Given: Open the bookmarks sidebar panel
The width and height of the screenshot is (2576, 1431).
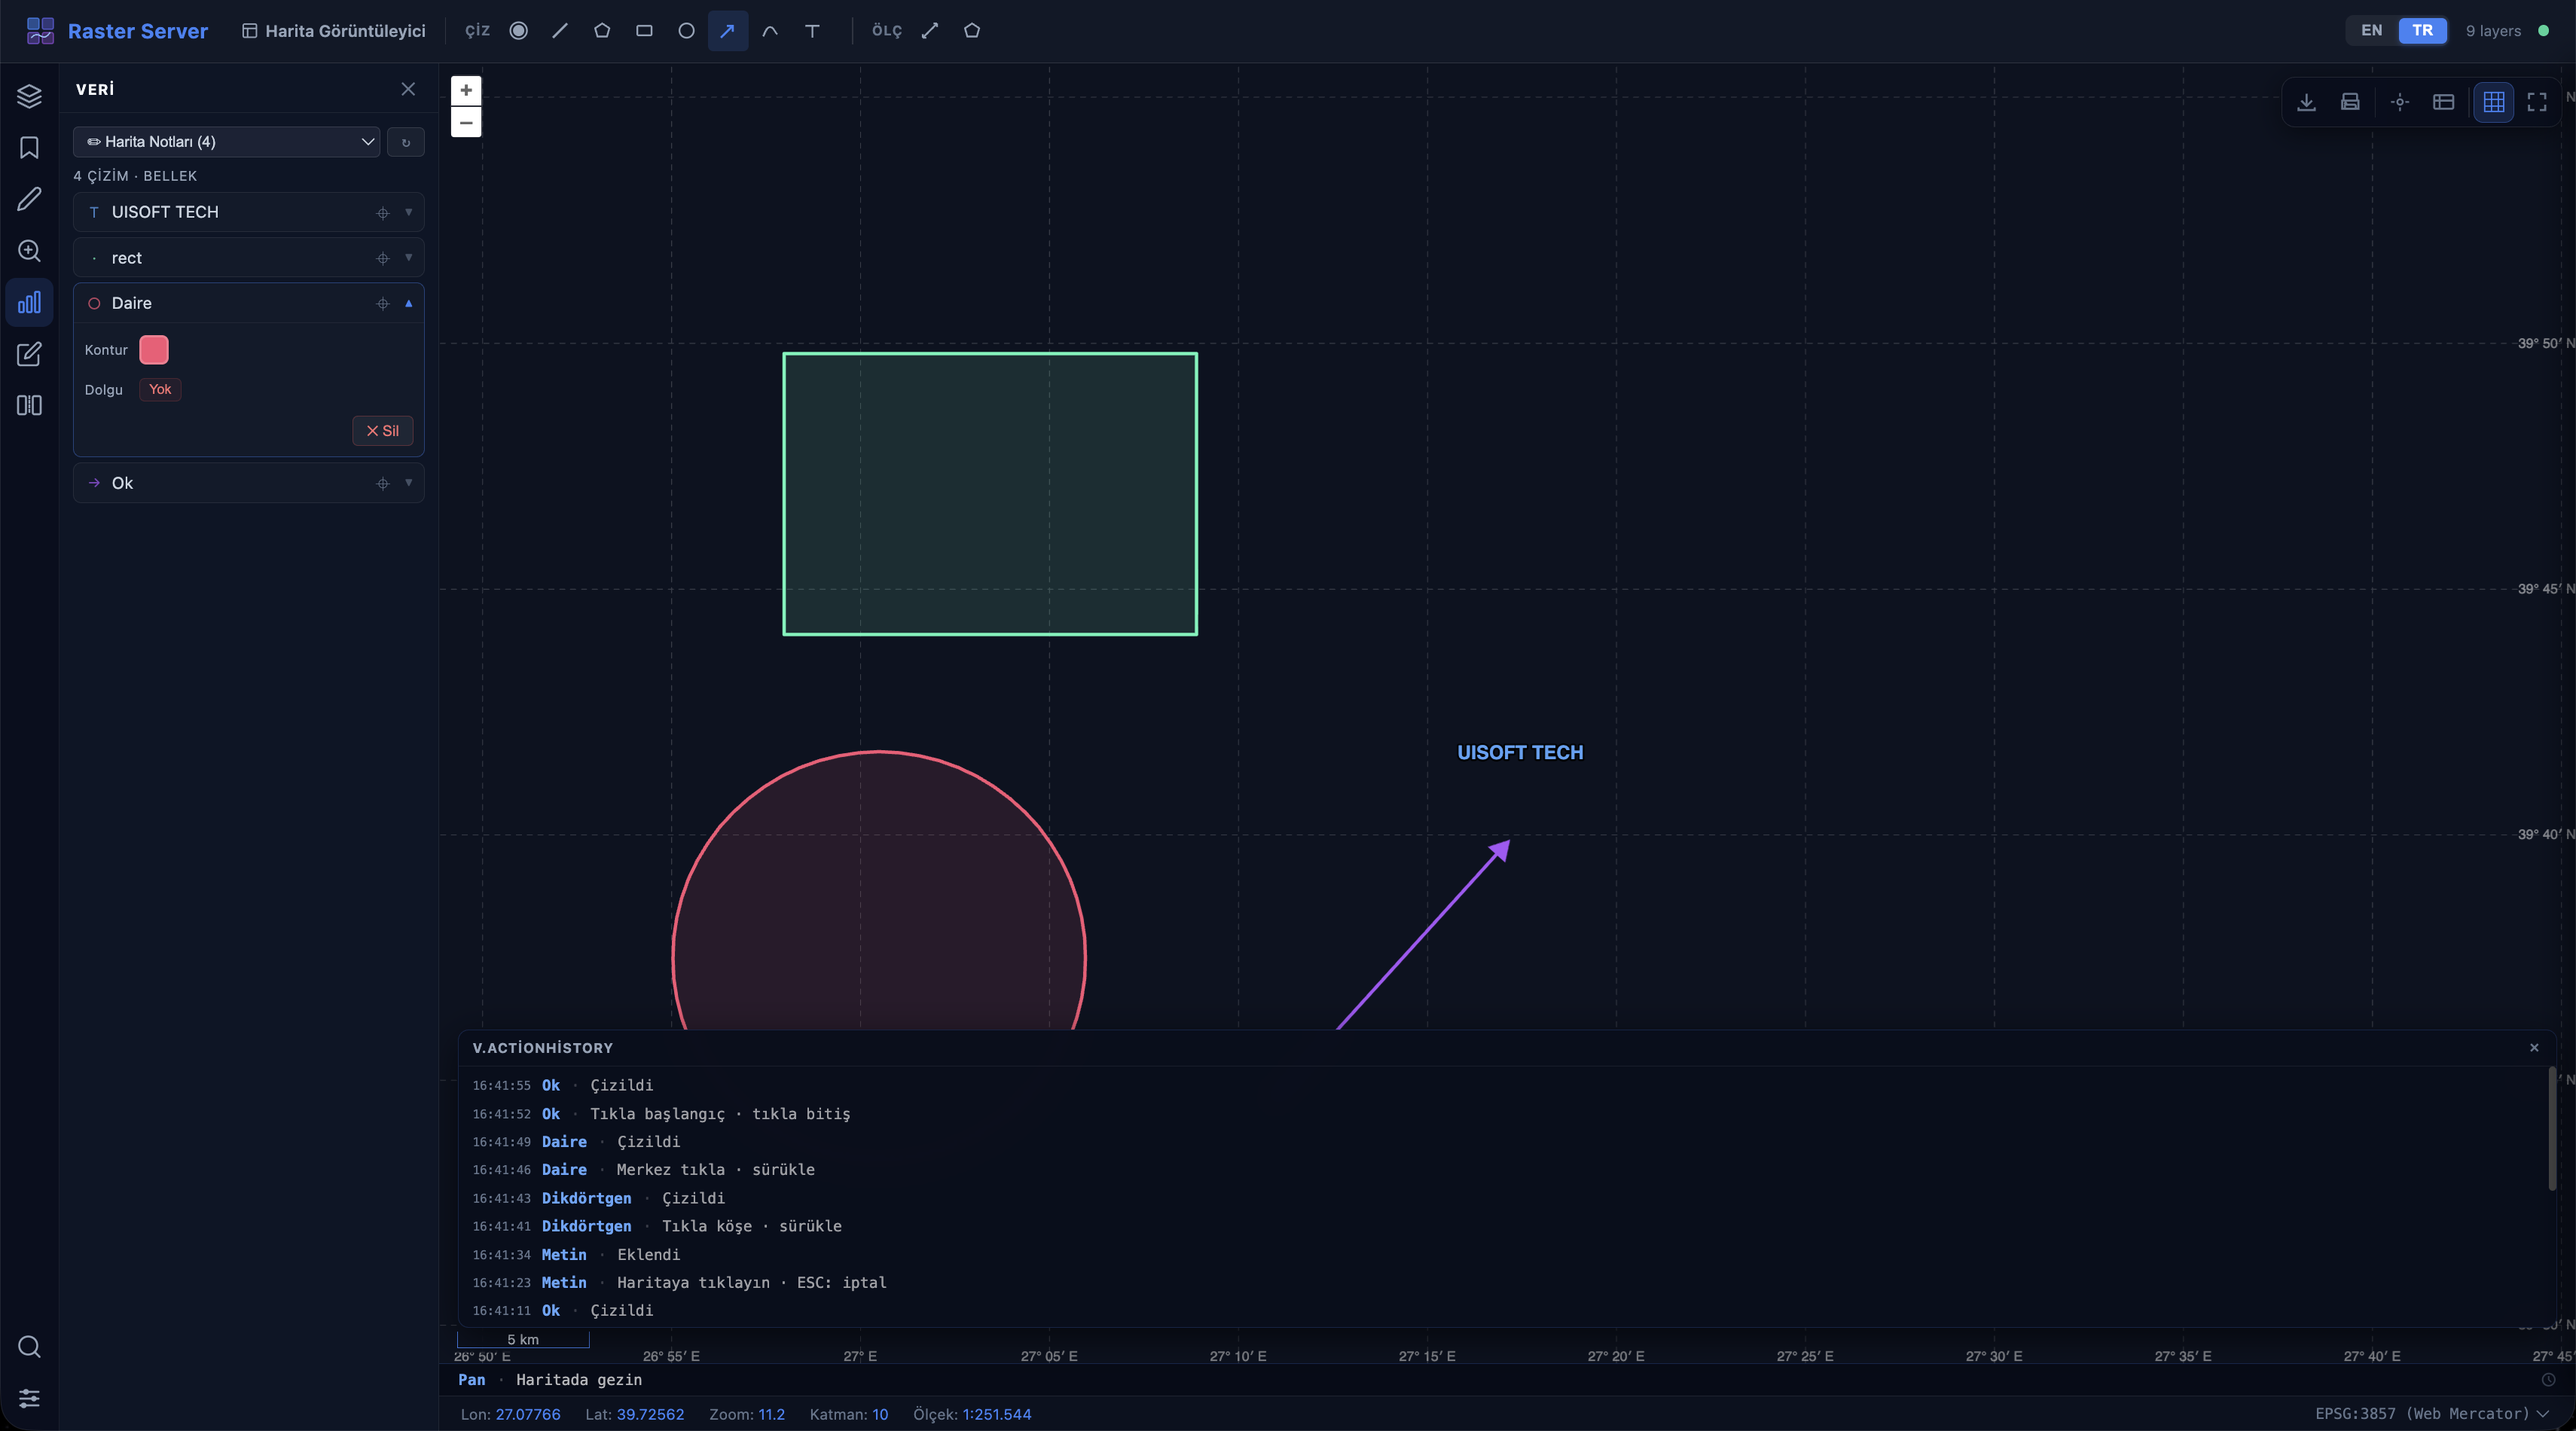Looking at the screenshot, I should click(x=29, y=148).
